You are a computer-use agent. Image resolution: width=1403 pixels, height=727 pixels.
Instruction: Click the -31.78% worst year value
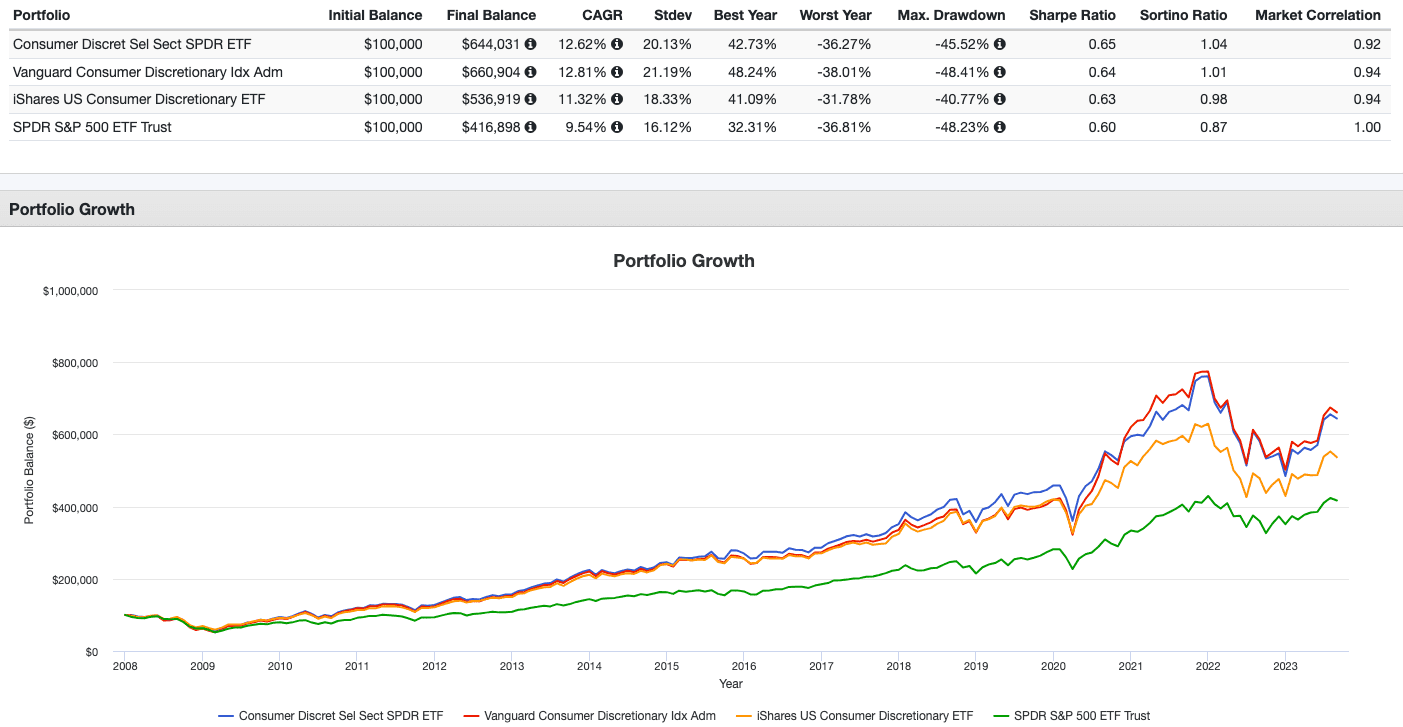pos(845,99)
